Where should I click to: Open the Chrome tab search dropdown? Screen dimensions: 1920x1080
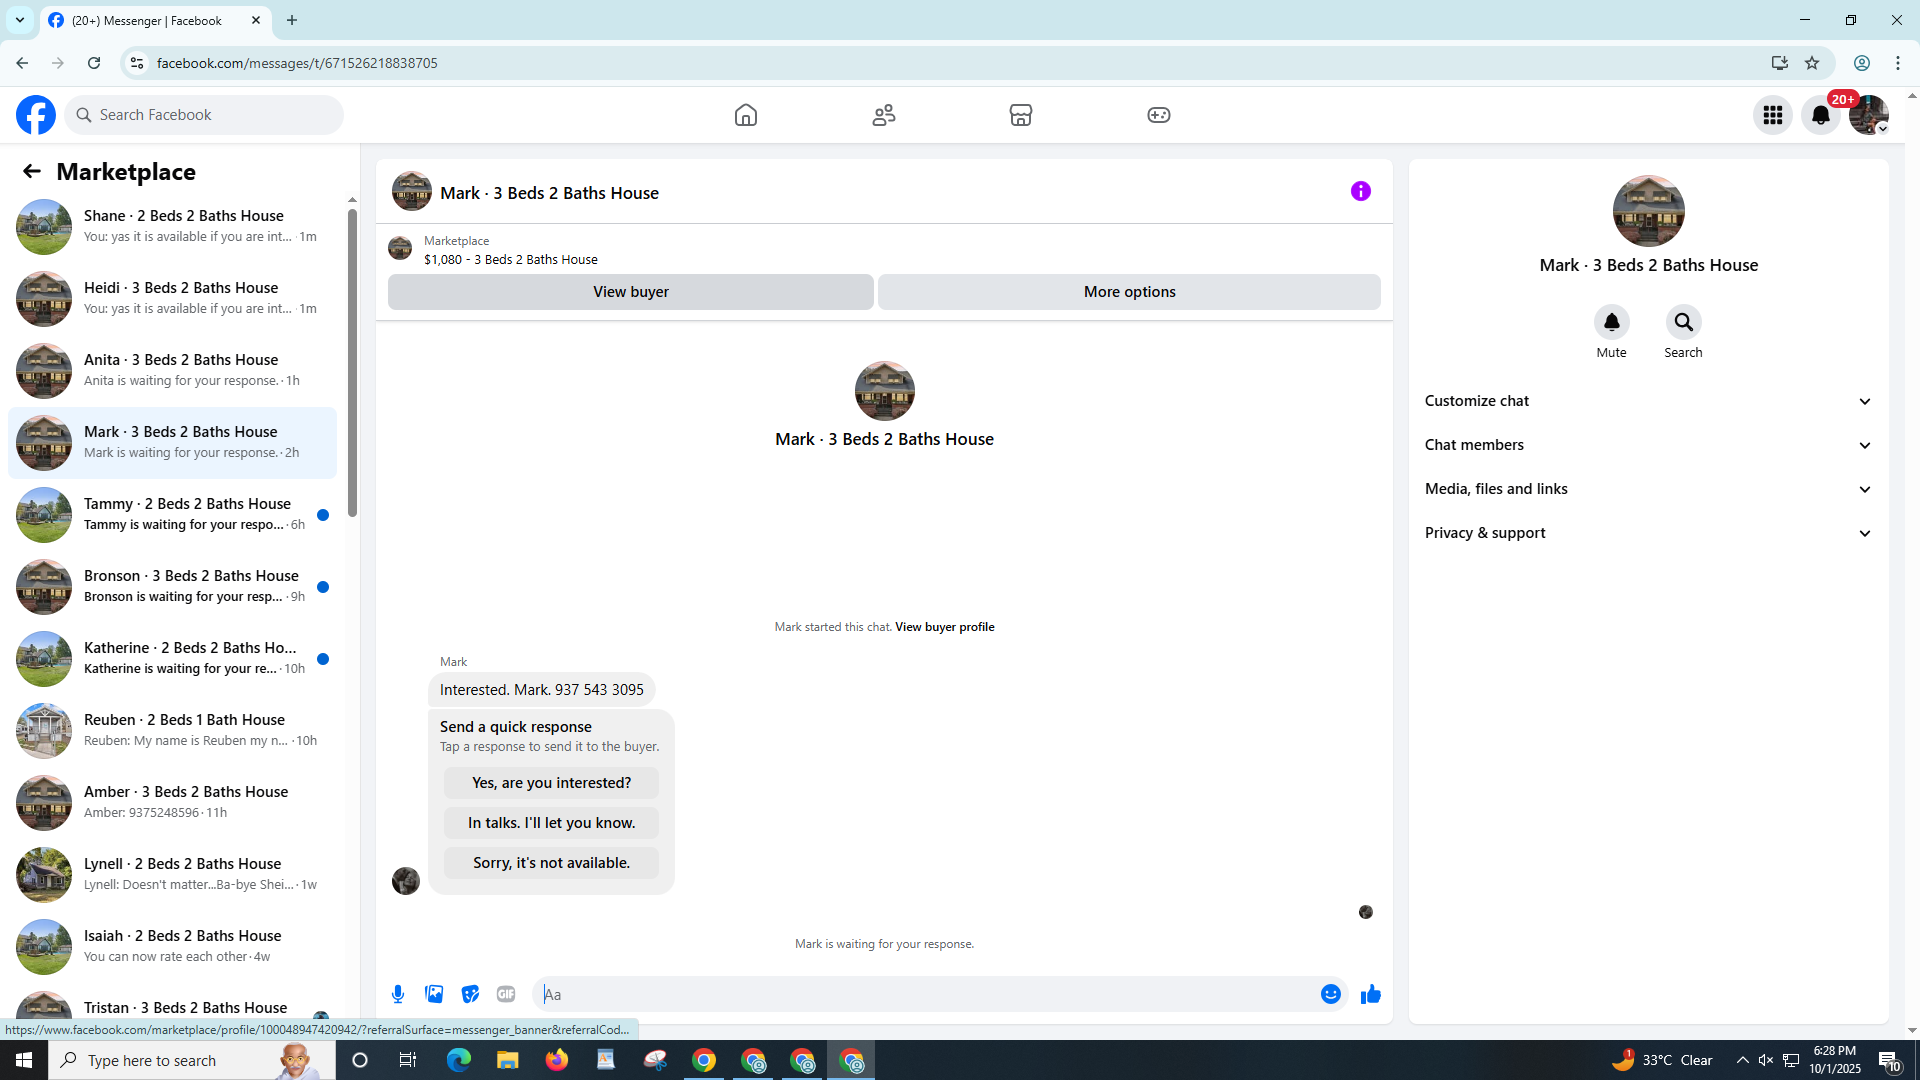20,20
